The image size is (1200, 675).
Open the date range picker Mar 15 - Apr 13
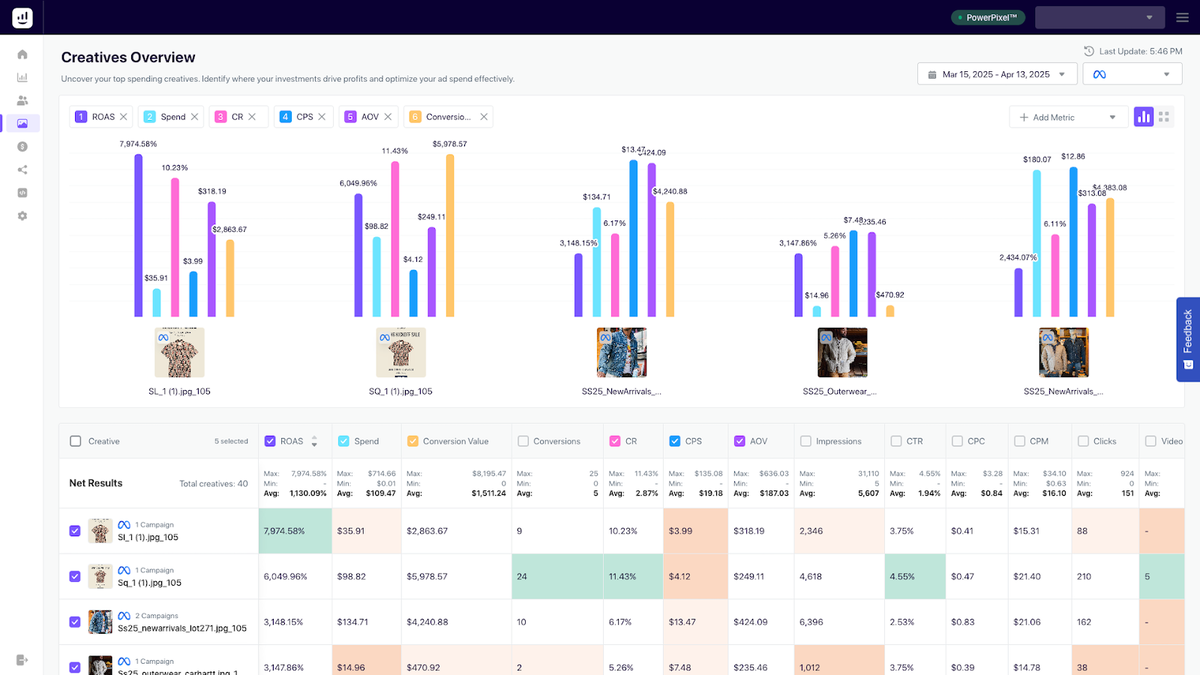coord(995,73)
